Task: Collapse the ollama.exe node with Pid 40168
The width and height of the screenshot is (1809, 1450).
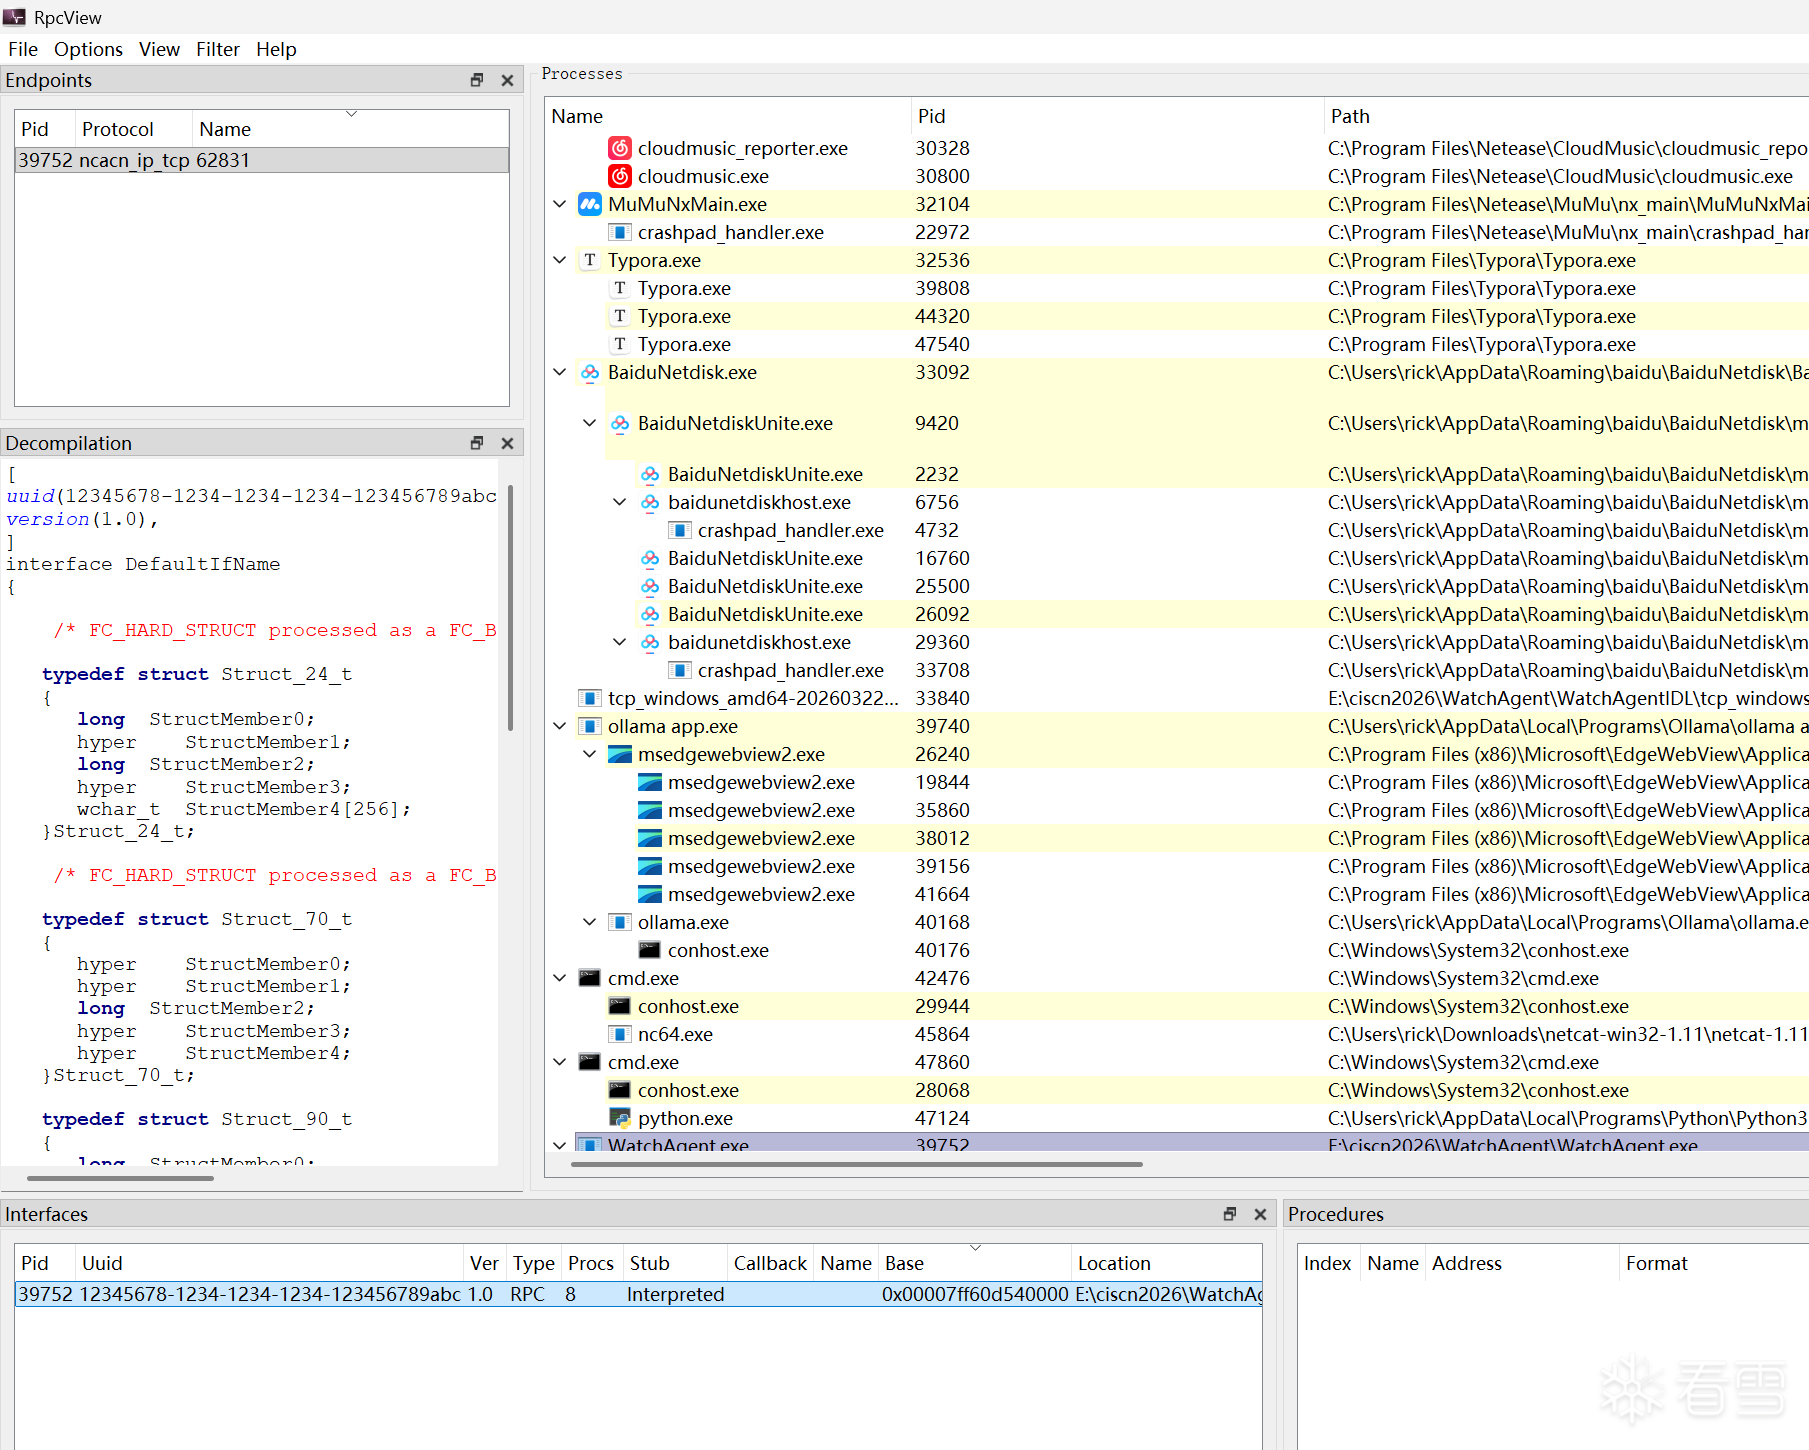Action: (x=590, y=922)
